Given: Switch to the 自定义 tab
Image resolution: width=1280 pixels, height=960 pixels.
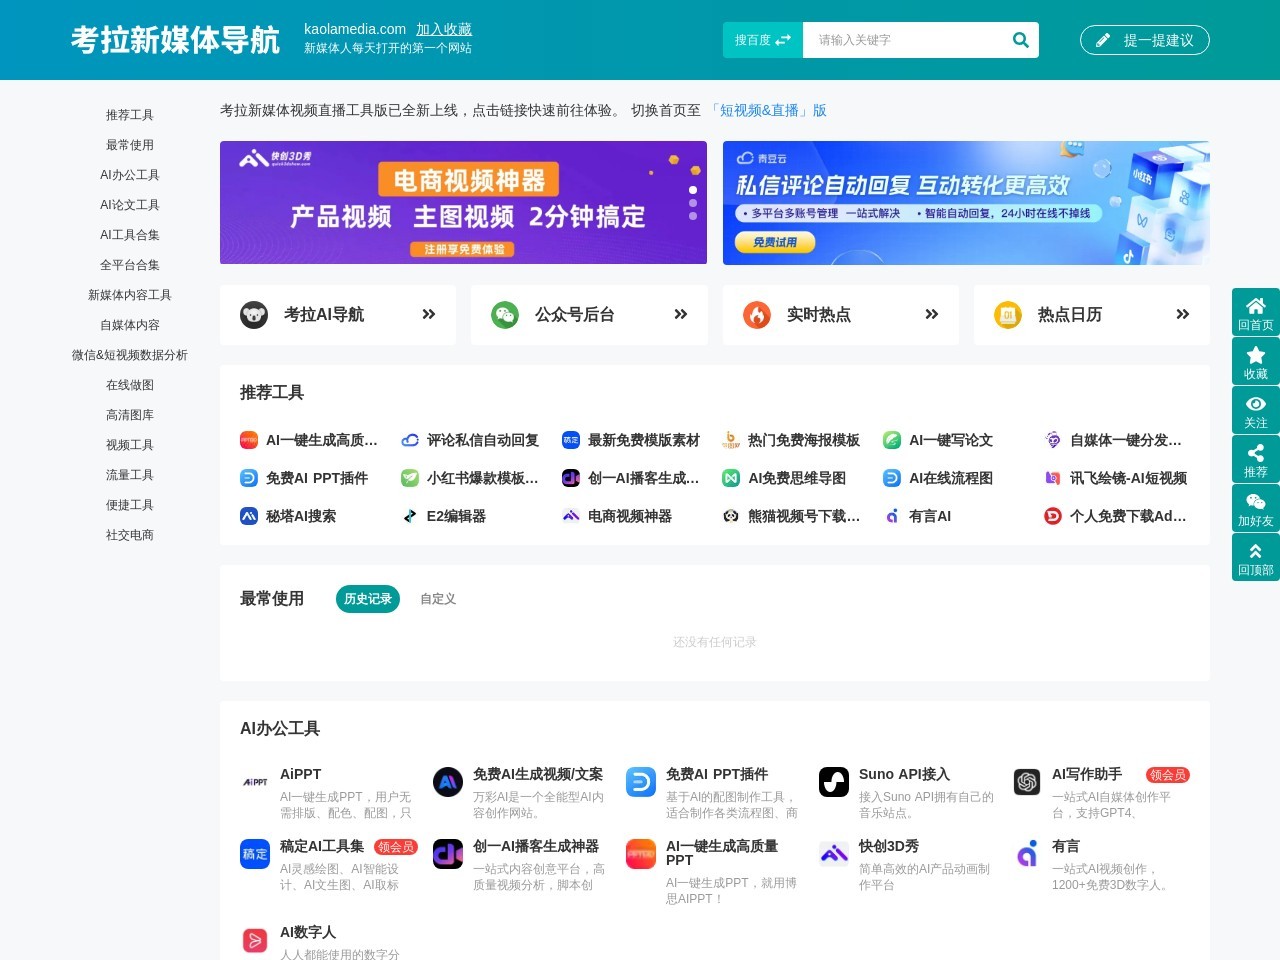Looking at the screenshot, I should coord(437,599).
